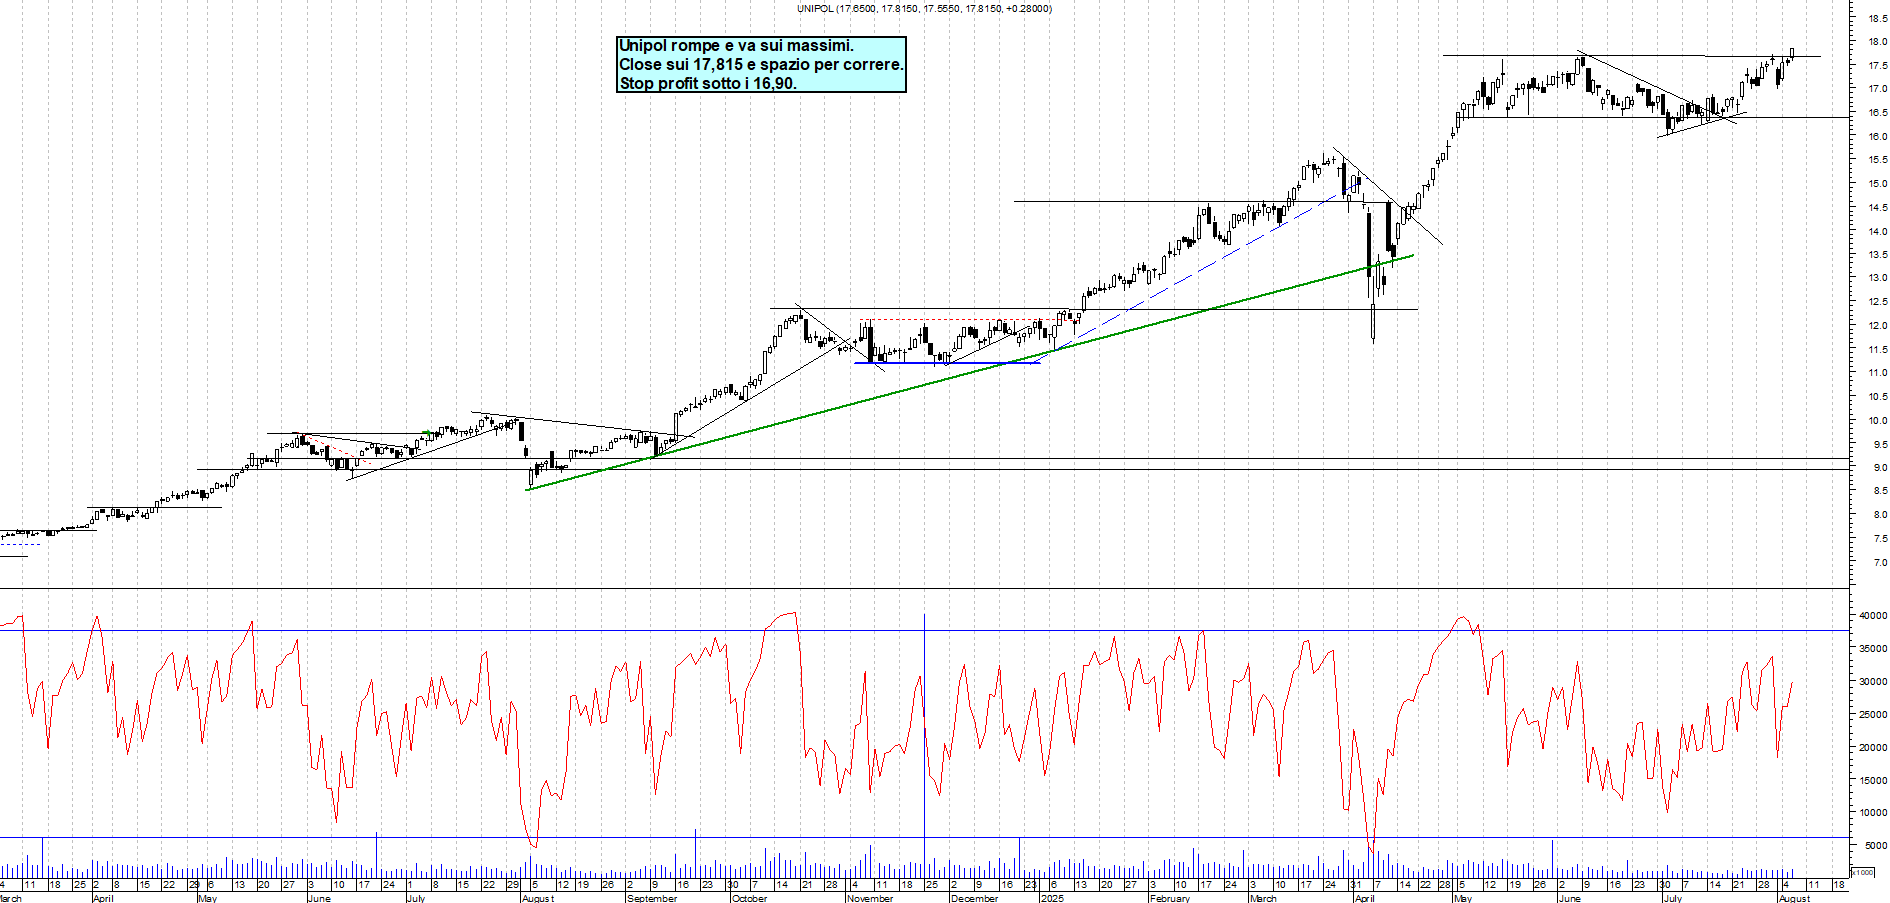Click the 18.0 price axis label

coord(1877,42)
